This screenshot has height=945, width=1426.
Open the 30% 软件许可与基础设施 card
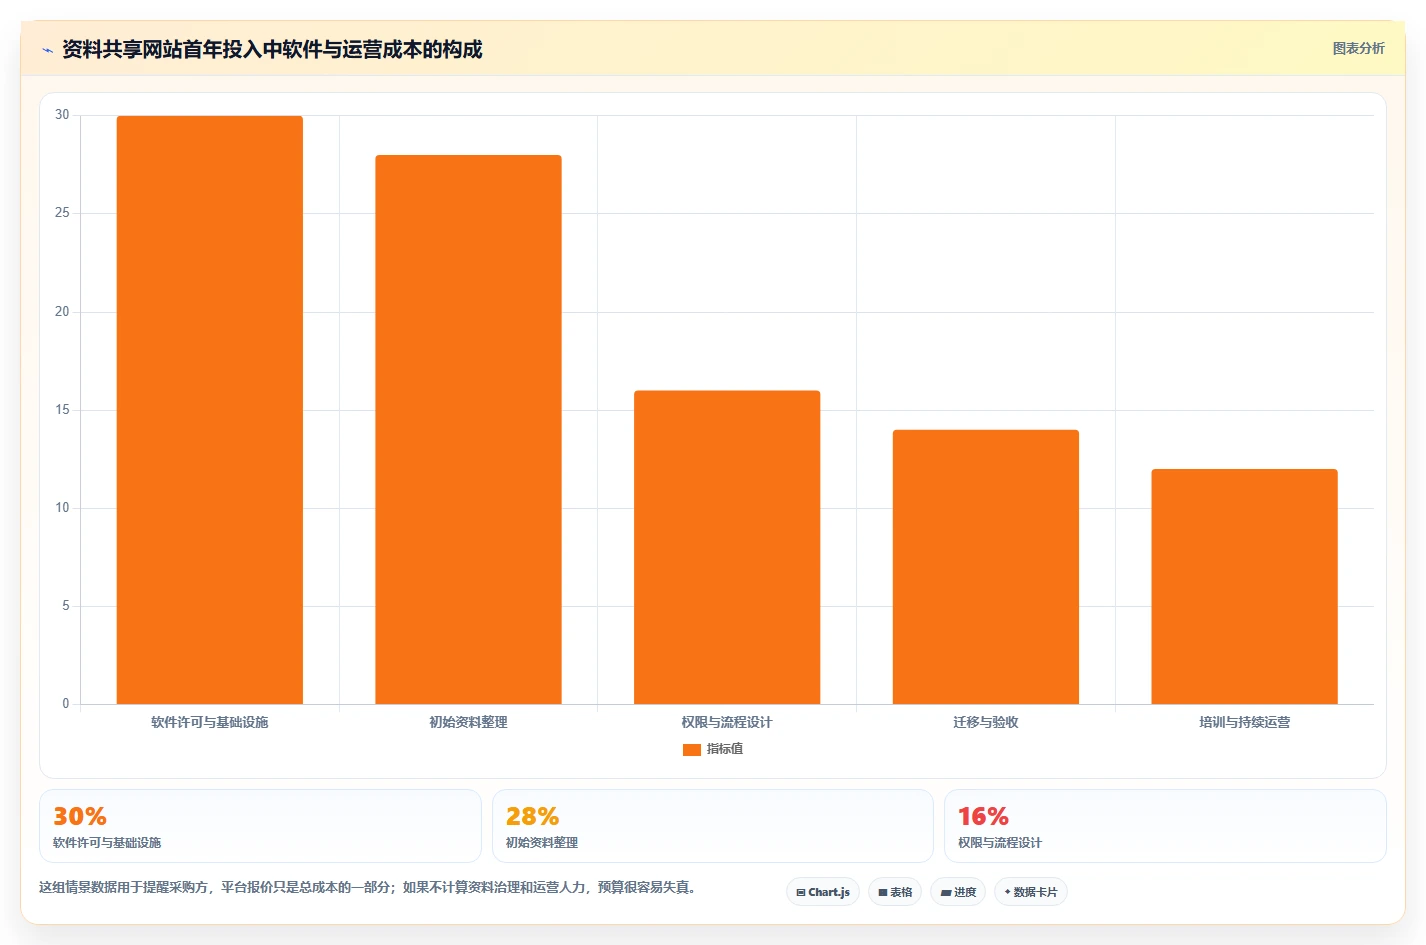pos(260,826)
